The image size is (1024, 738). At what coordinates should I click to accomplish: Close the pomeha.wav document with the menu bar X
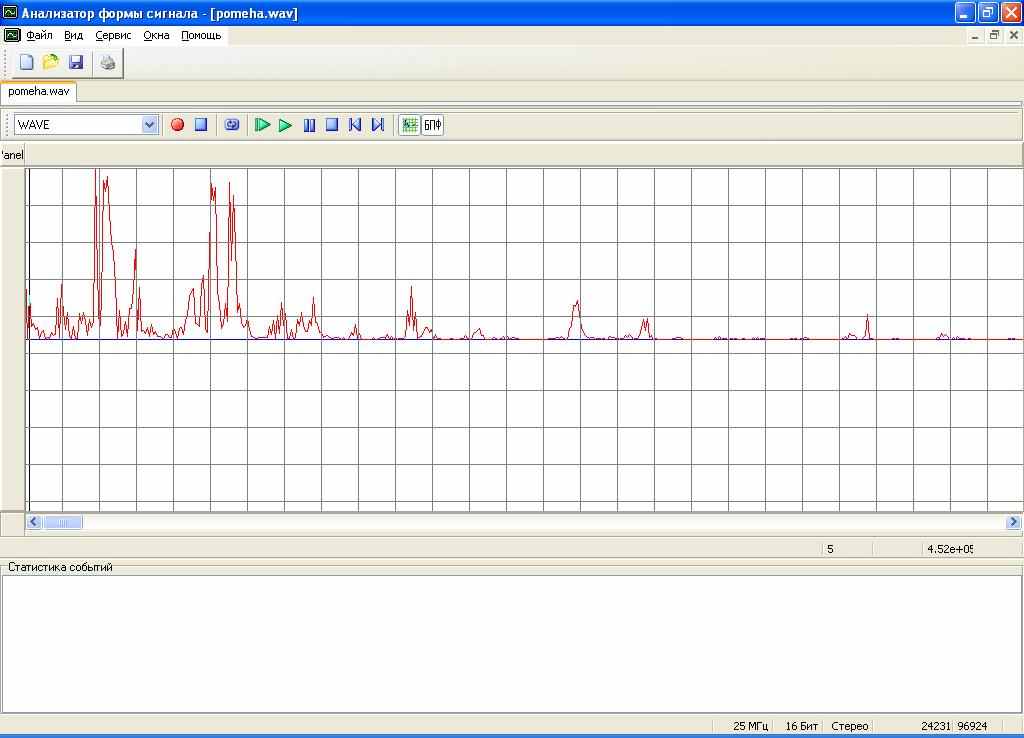1014,35
